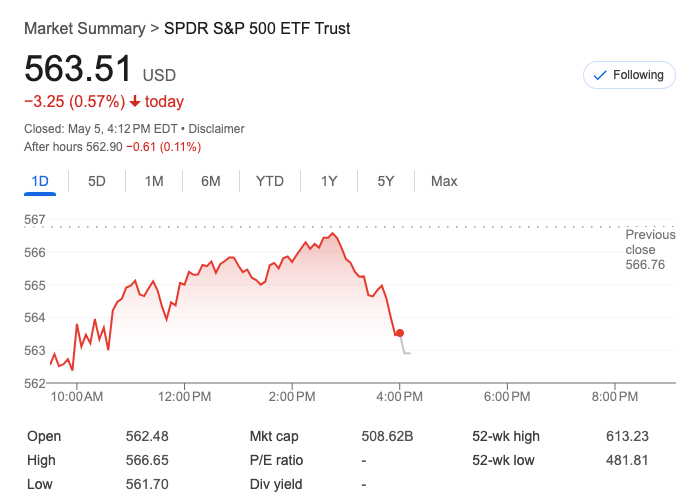Click the Disclaimer link
This screenshot has width=695, height=503.
216,129
